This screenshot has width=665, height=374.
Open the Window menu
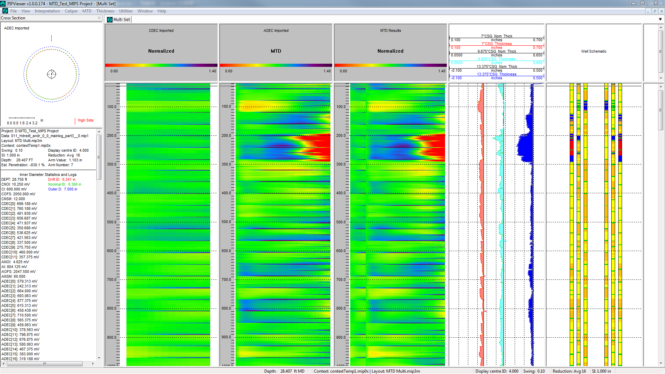pos(145,11)
